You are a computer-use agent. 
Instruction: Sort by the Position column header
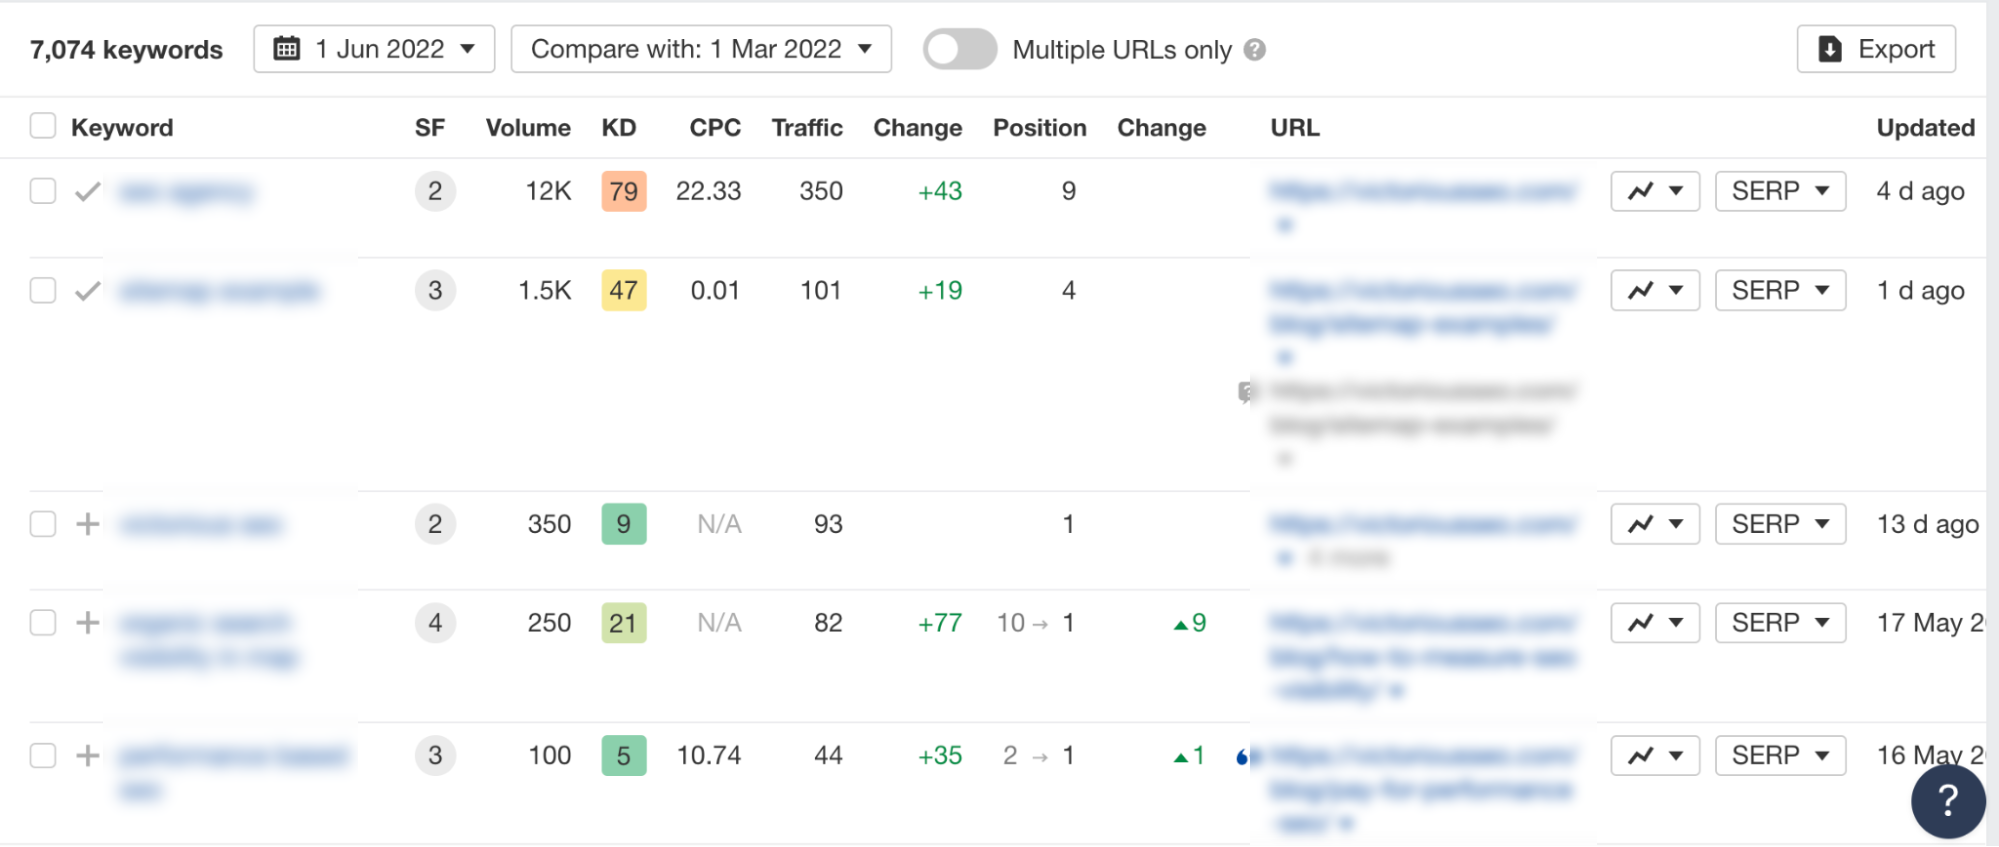[1039, 127]
